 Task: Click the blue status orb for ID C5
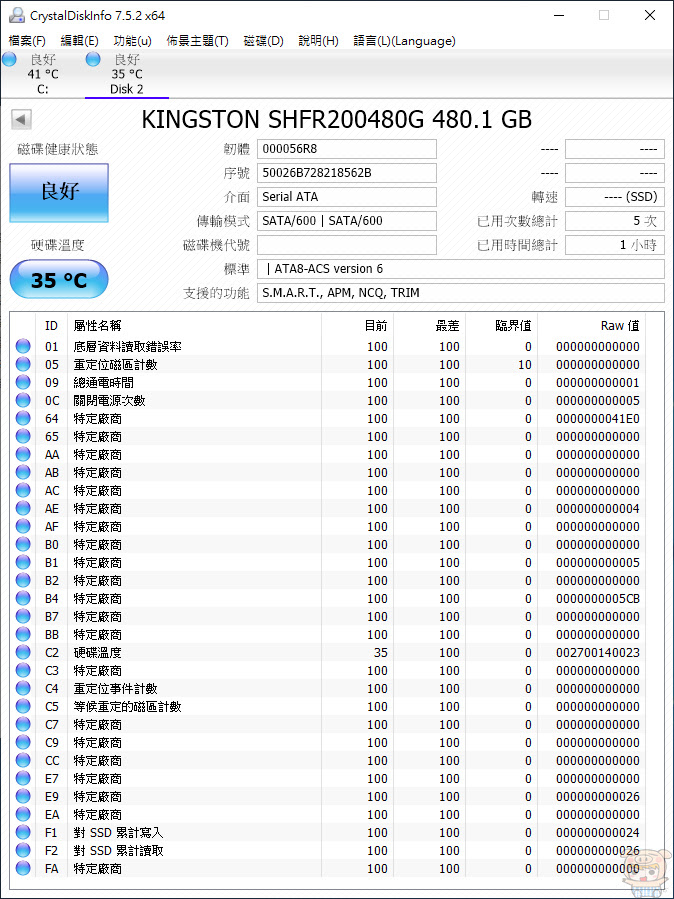23,706
